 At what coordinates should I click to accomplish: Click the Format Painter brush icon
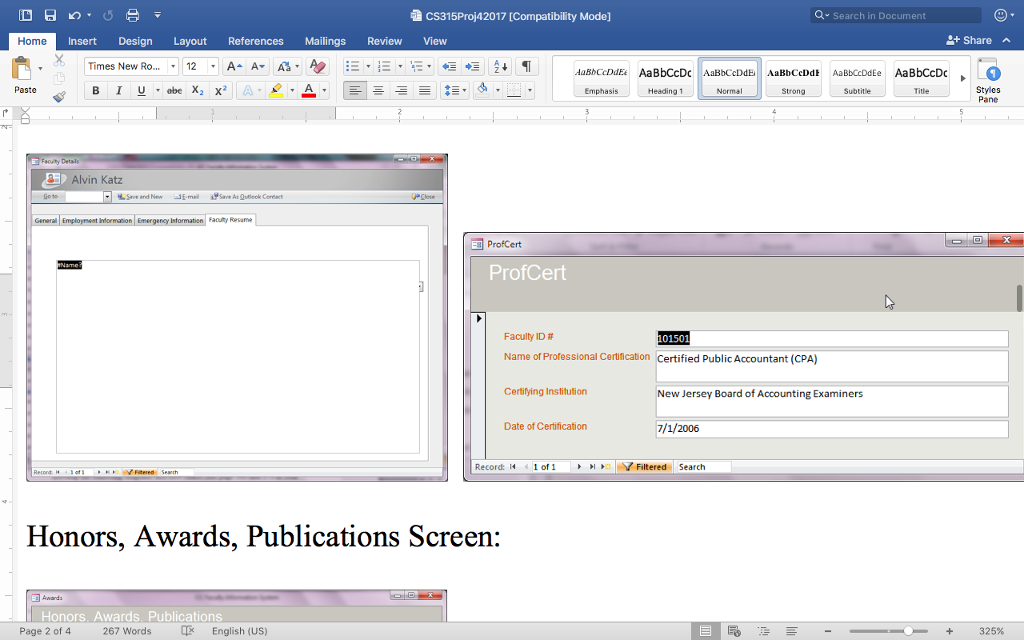(x=59, y=97)
